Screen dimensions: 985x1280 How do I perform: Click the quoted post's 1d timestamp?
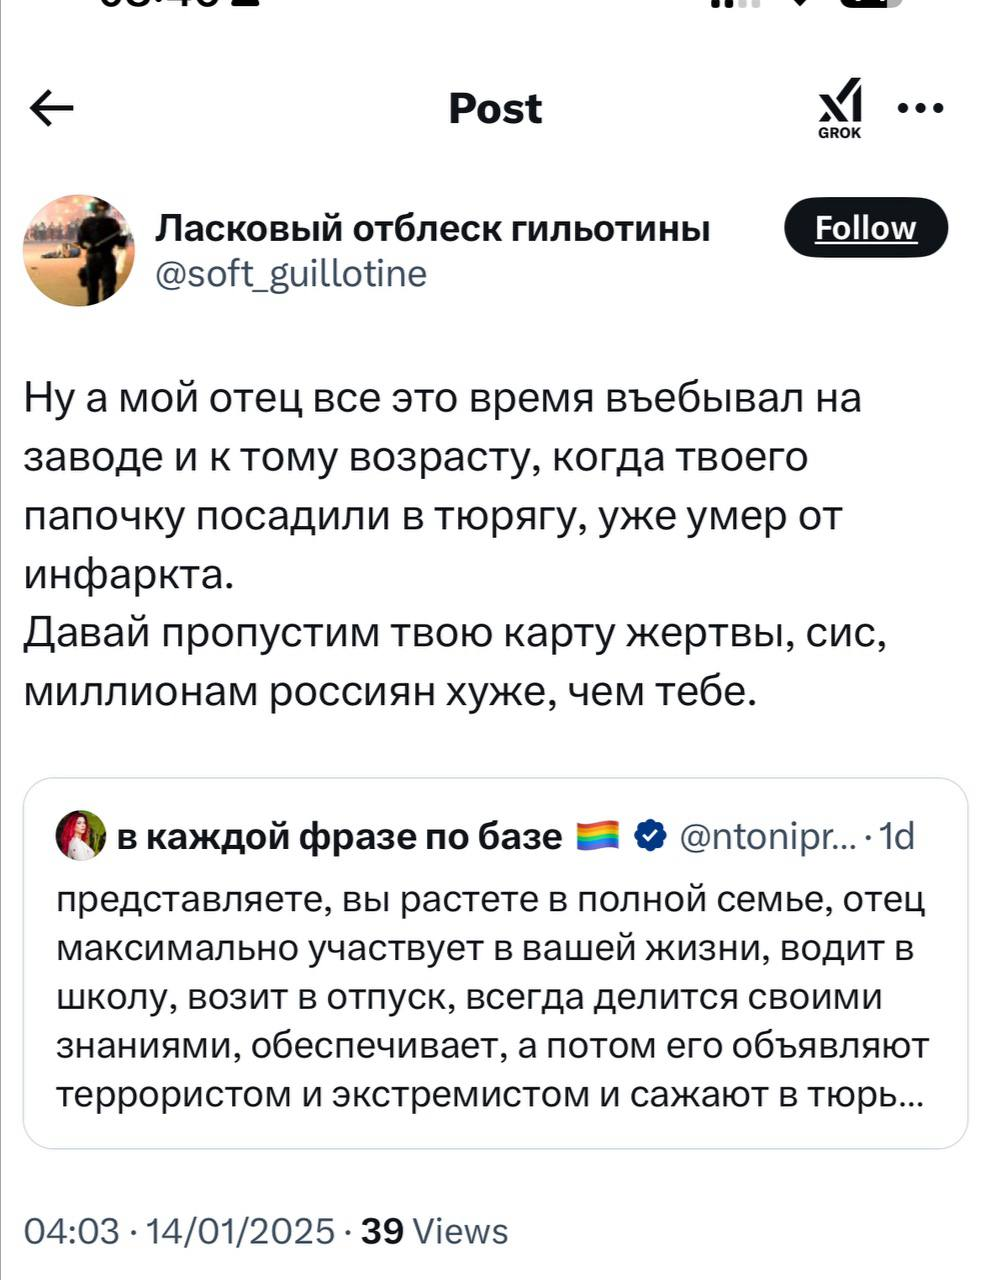pos(896,835)
